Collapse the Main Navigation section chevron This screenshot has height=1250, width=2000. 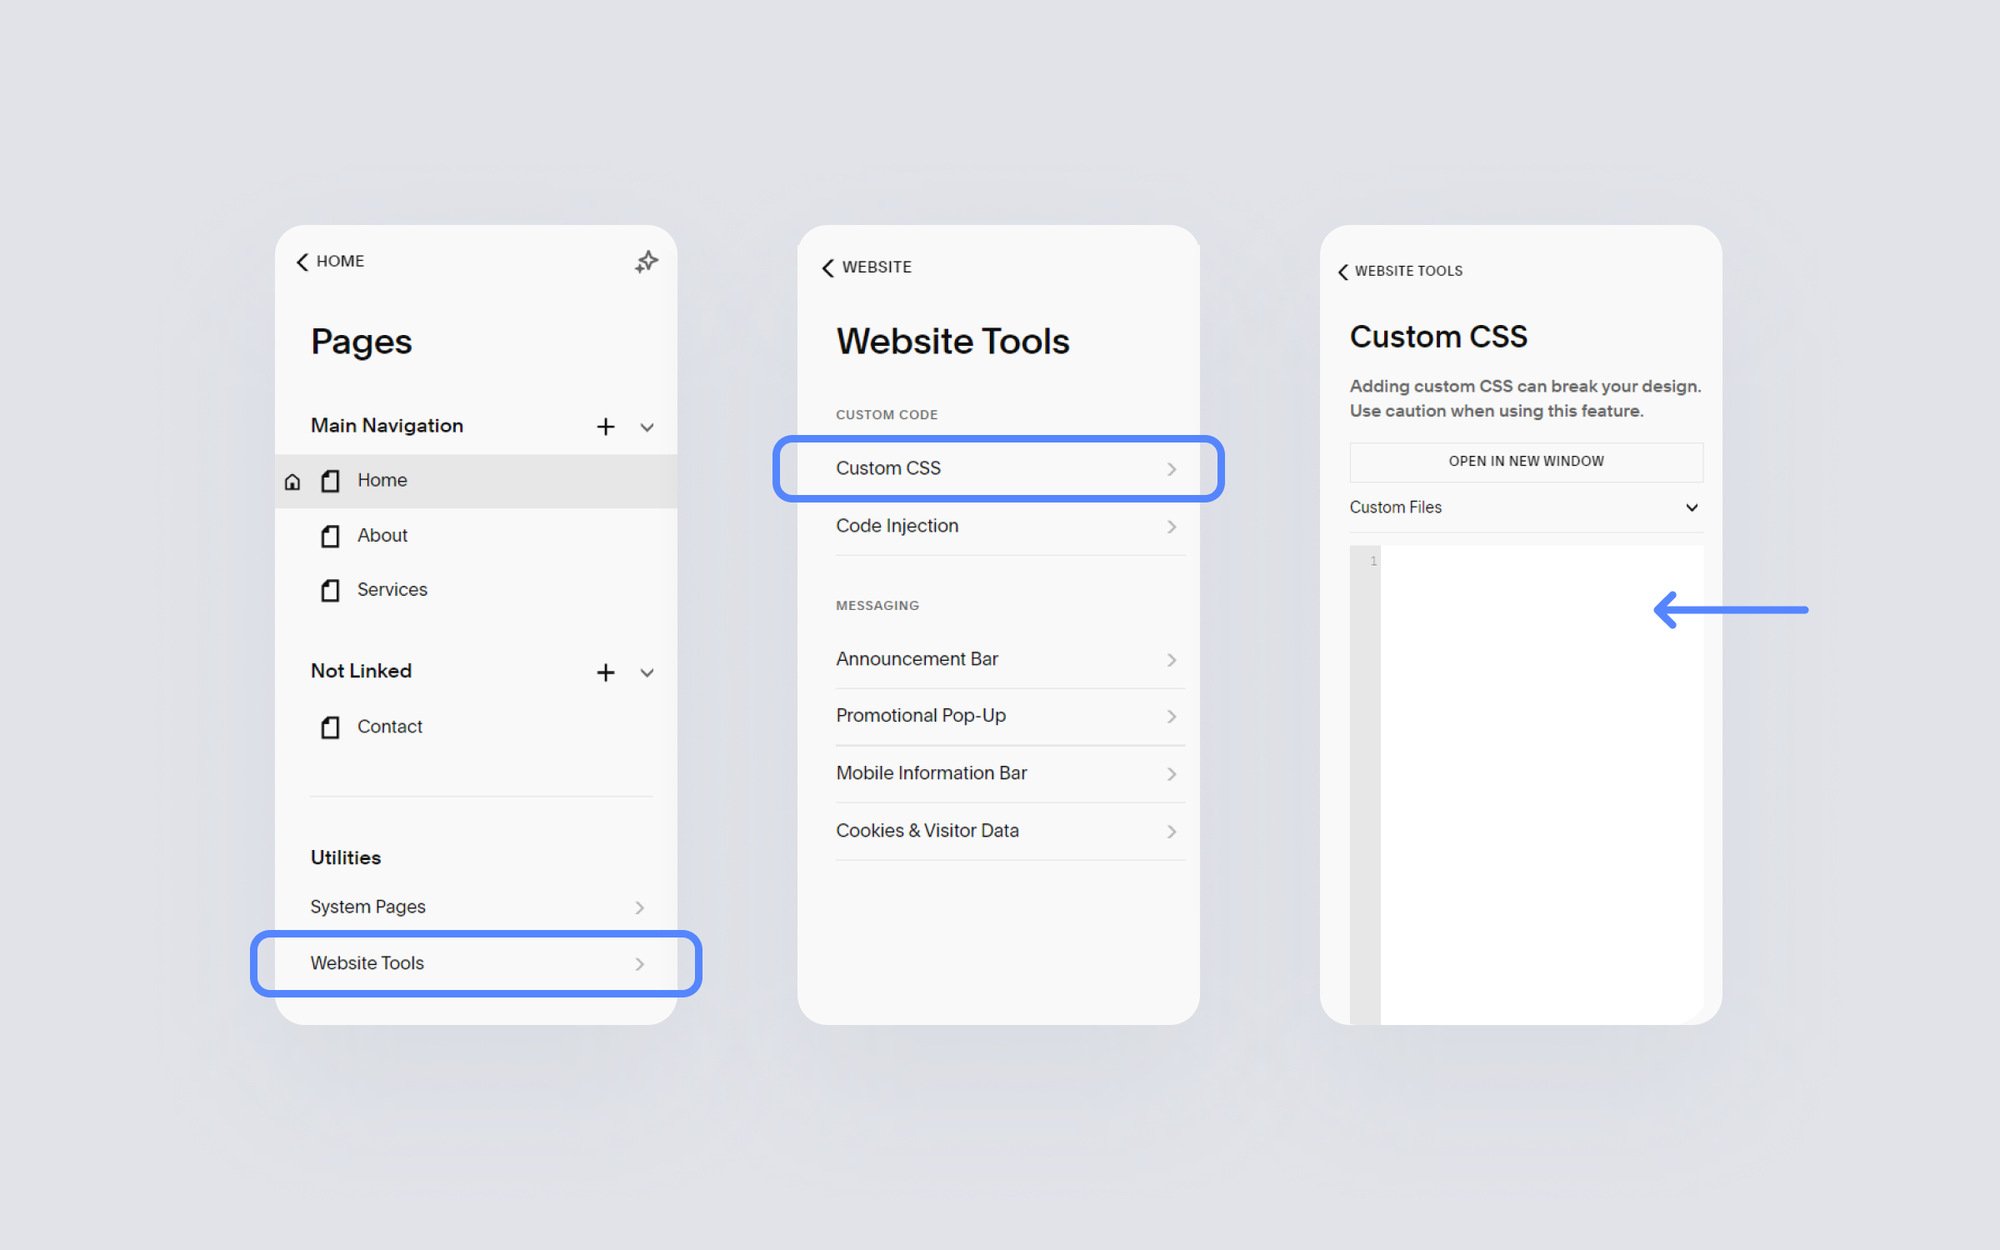(x=647, y=428)
